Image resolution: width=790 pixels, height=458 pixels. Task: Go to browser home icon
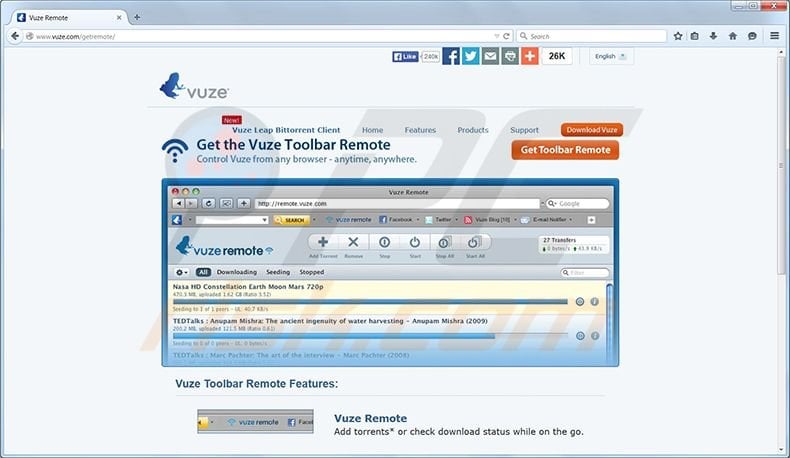tap(733, 36)
